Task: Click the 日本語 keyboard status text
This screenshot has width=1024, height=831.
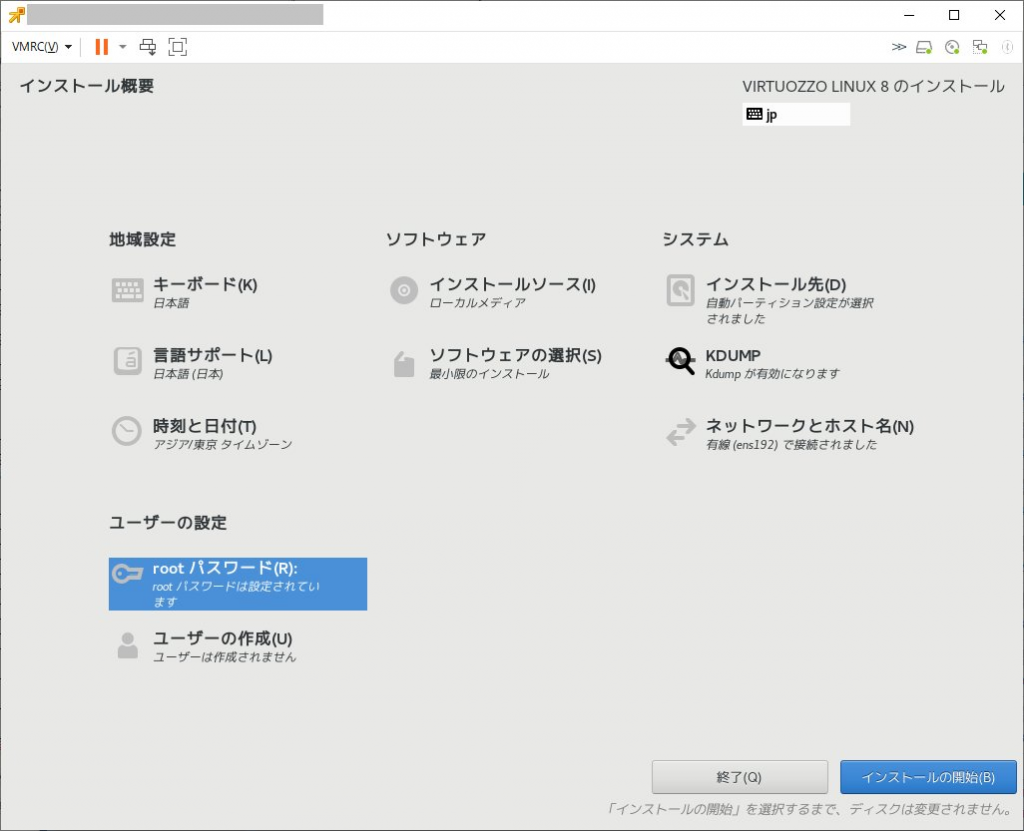Action: 171,303
